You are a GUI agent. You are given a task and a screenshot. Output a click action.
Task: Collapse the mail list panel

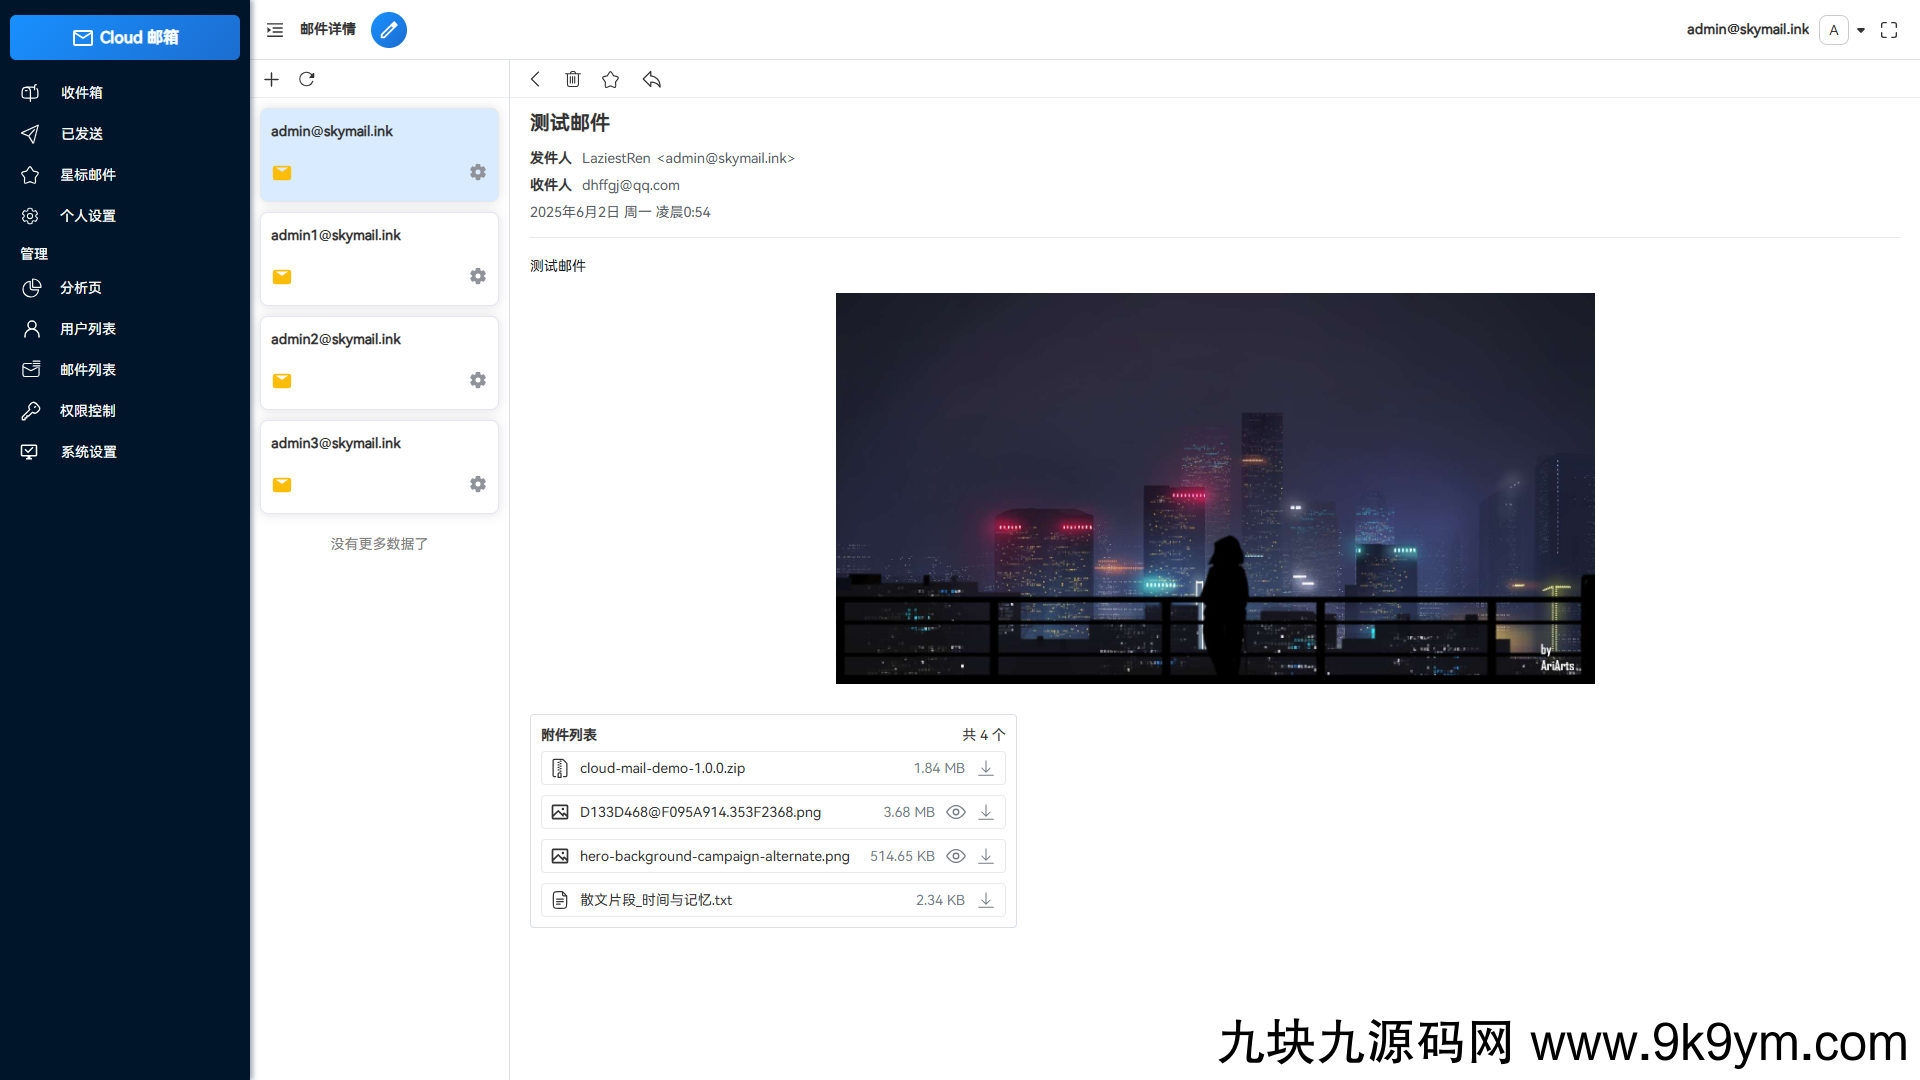(x=274, y=30)
